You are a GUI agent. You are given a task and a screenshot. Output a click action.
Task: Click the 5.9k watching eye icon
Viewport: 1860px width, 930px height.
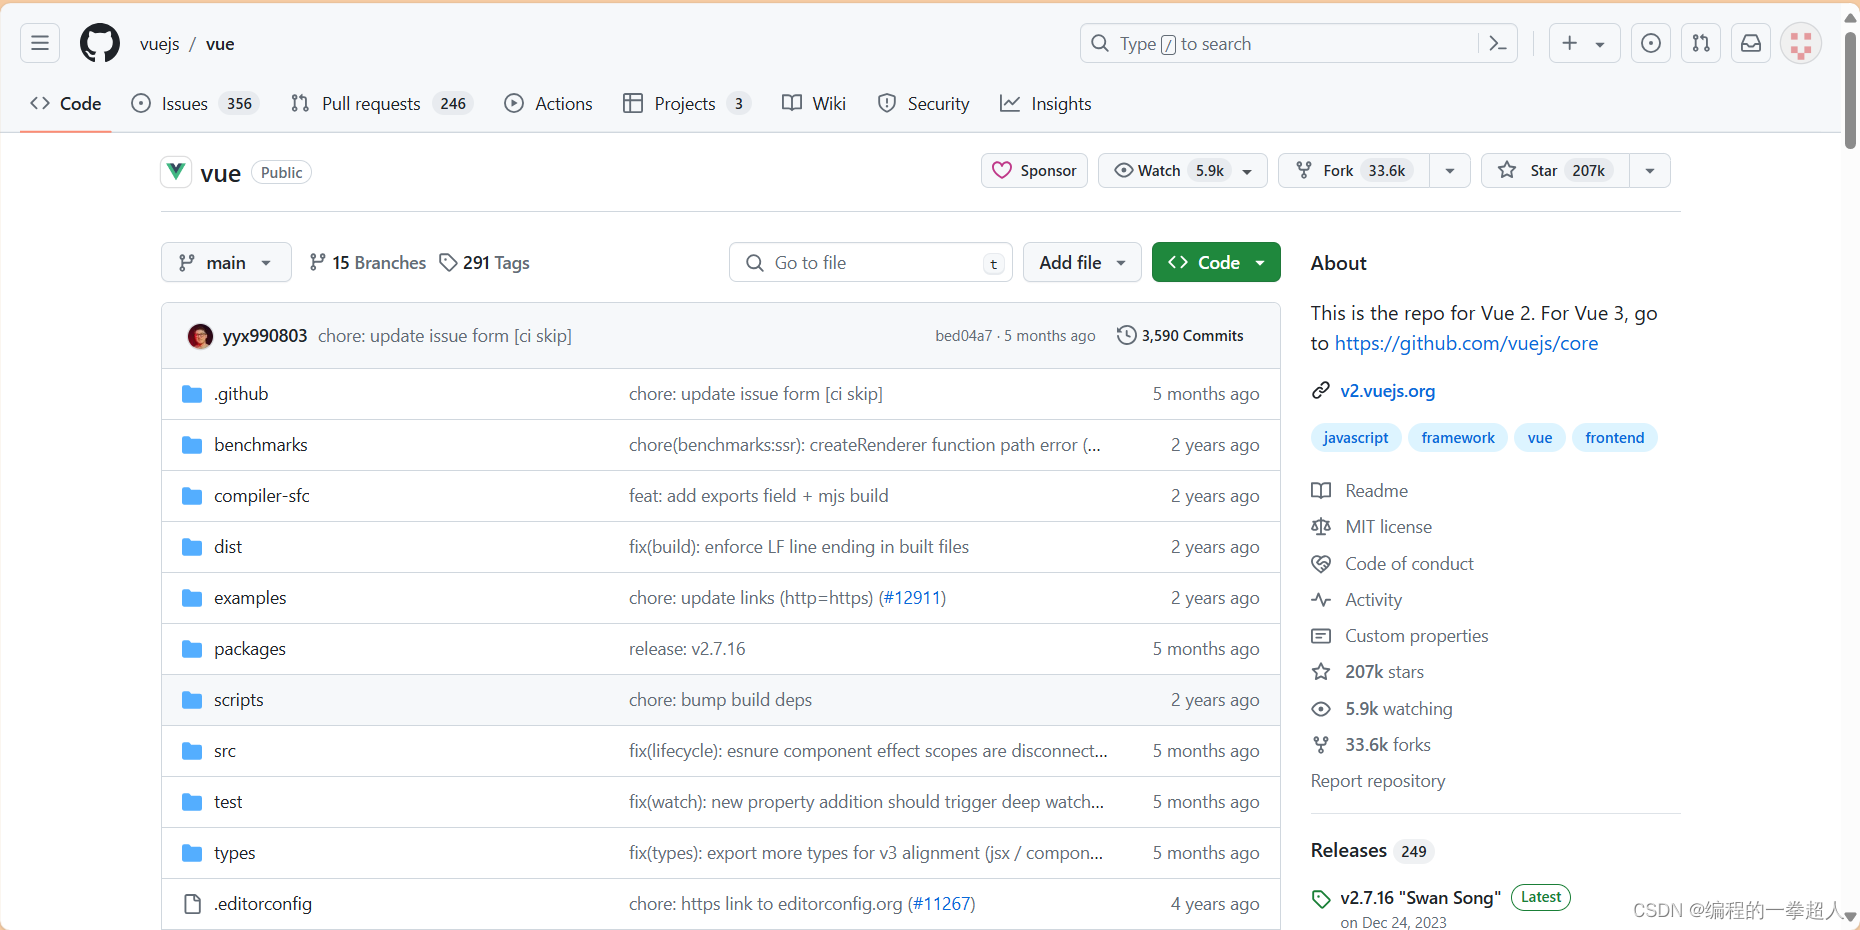(x=1321, y=709)
